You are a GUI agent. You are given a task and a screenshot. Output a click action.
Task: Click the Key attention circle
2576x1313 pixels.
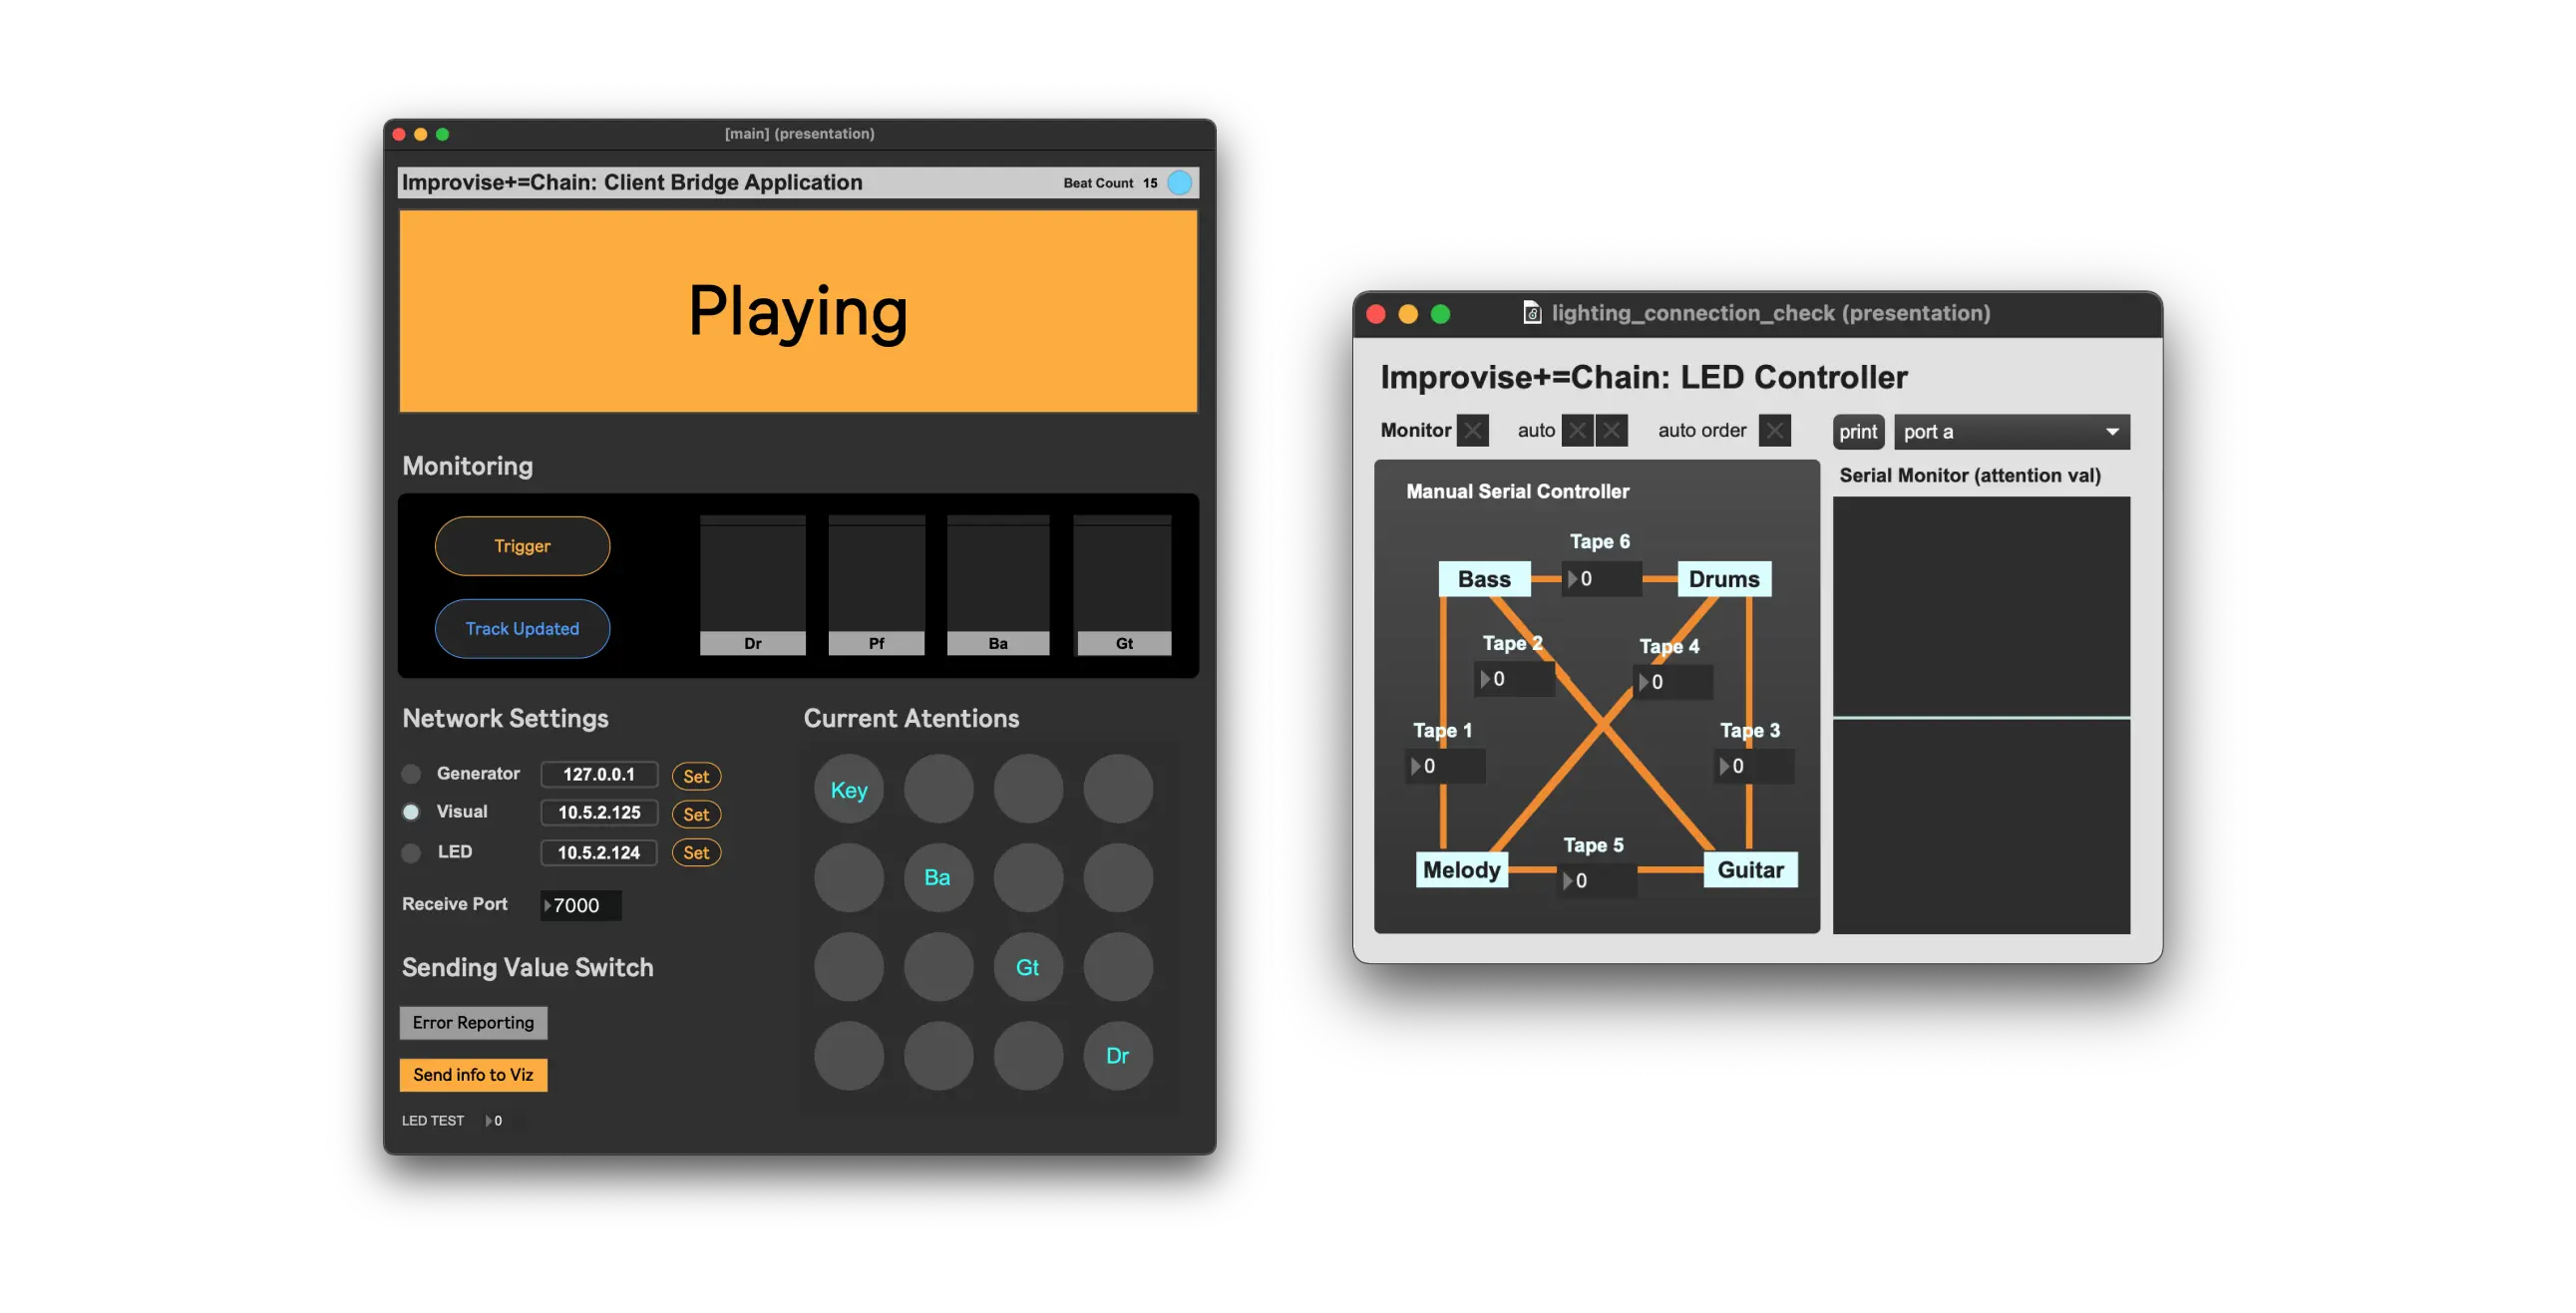[x=848, y=790]
